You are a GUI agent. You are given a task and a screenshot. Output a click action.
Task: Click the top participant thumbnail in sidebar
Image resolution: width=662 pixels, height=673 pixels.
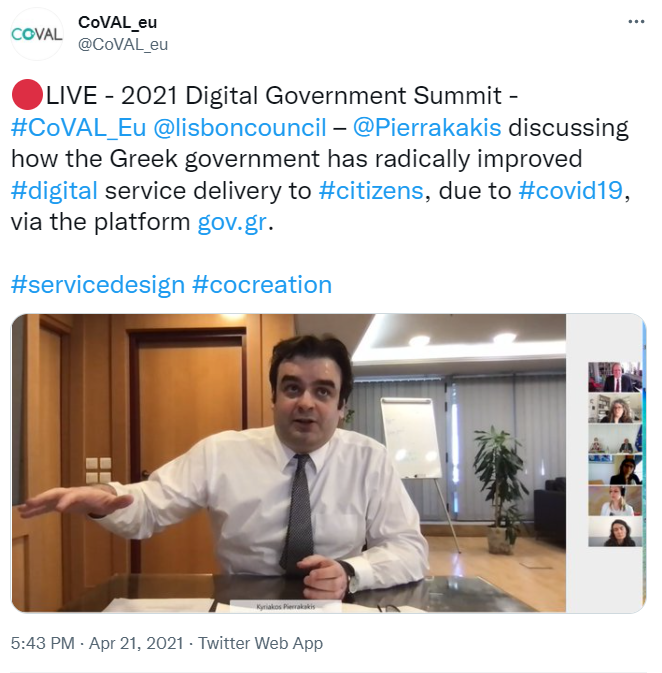pos(615,377)
